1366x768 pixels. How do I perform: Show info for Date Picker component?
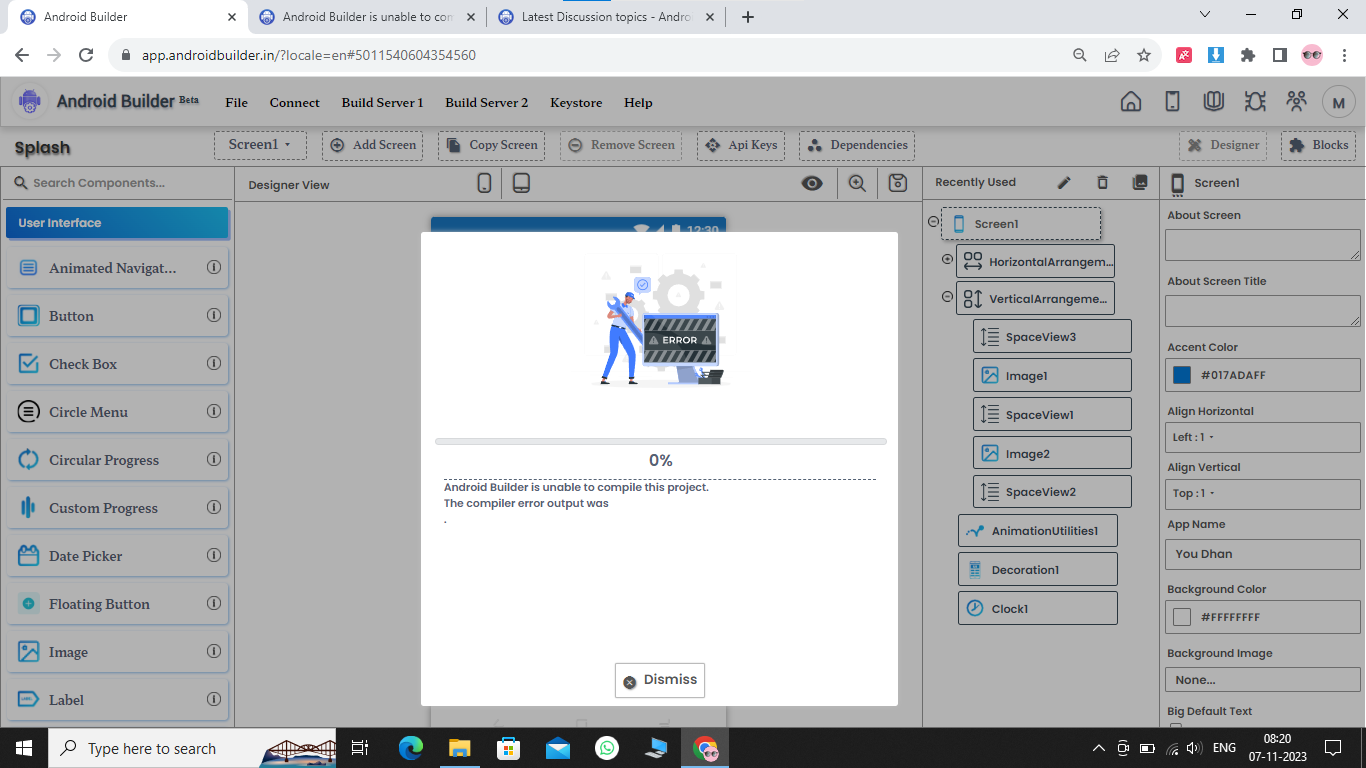[213, 555]
